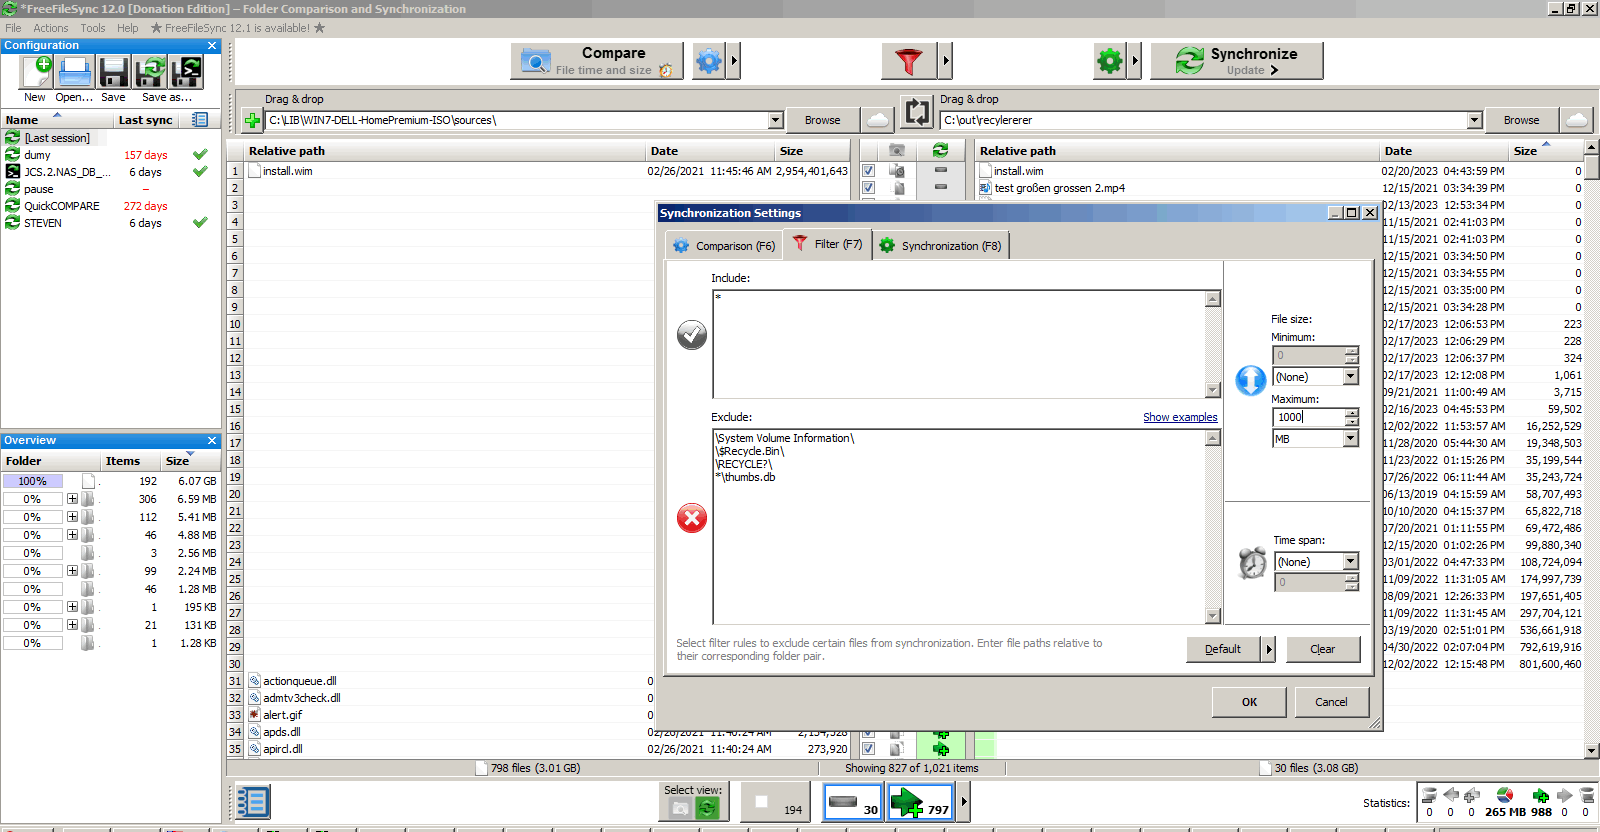Toggle left-only view showing 30

click(x=853, y=802)
